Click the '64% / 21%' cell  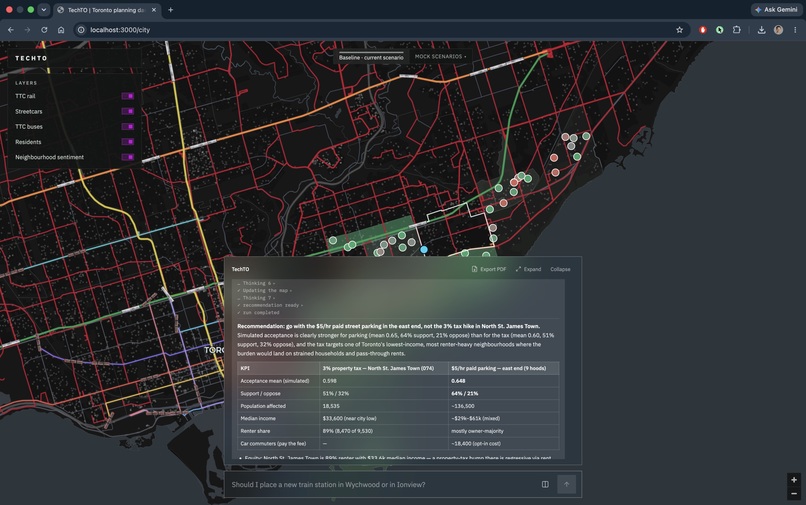(x=464, y=393)
